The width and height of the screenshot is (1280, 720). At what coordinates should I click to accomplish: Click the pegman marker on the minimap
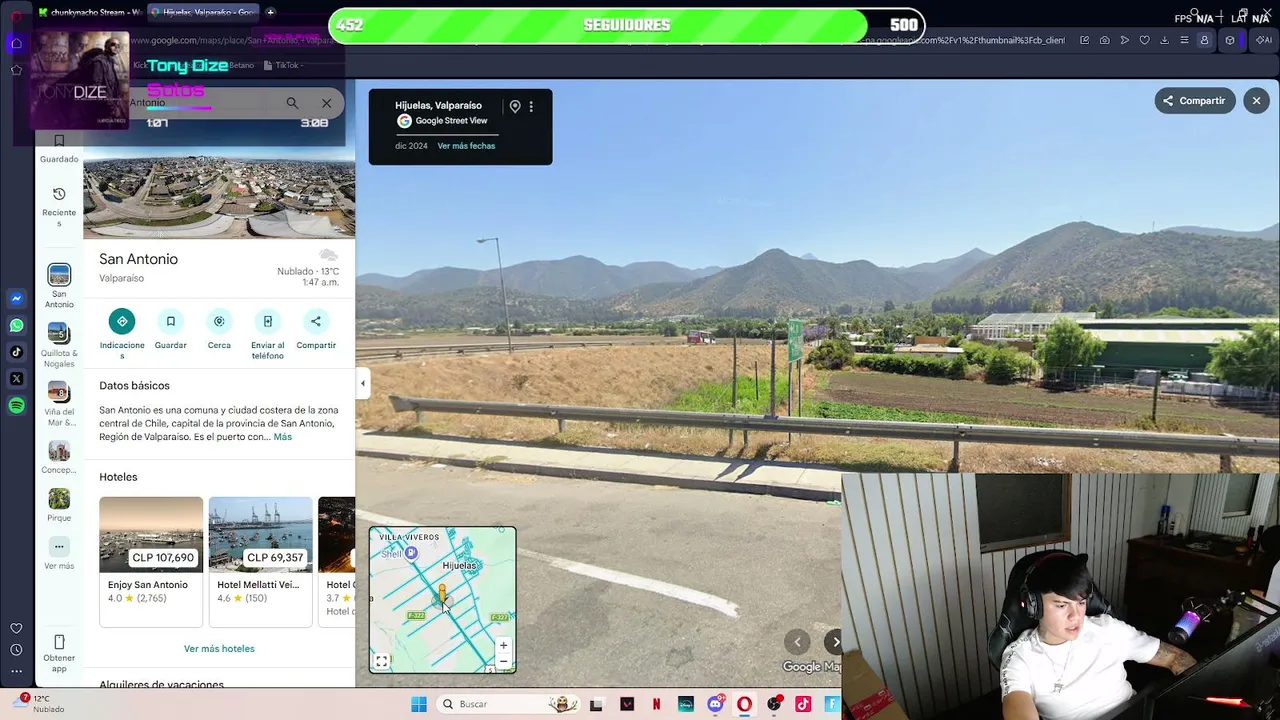(x=442, y=595)
